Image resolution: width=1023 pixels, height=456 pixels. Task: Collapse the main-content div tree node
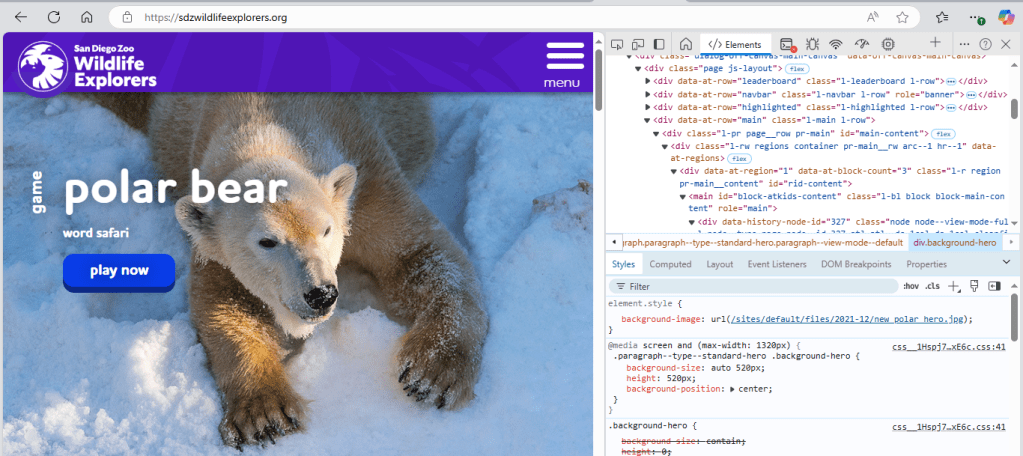click(656, 133)
